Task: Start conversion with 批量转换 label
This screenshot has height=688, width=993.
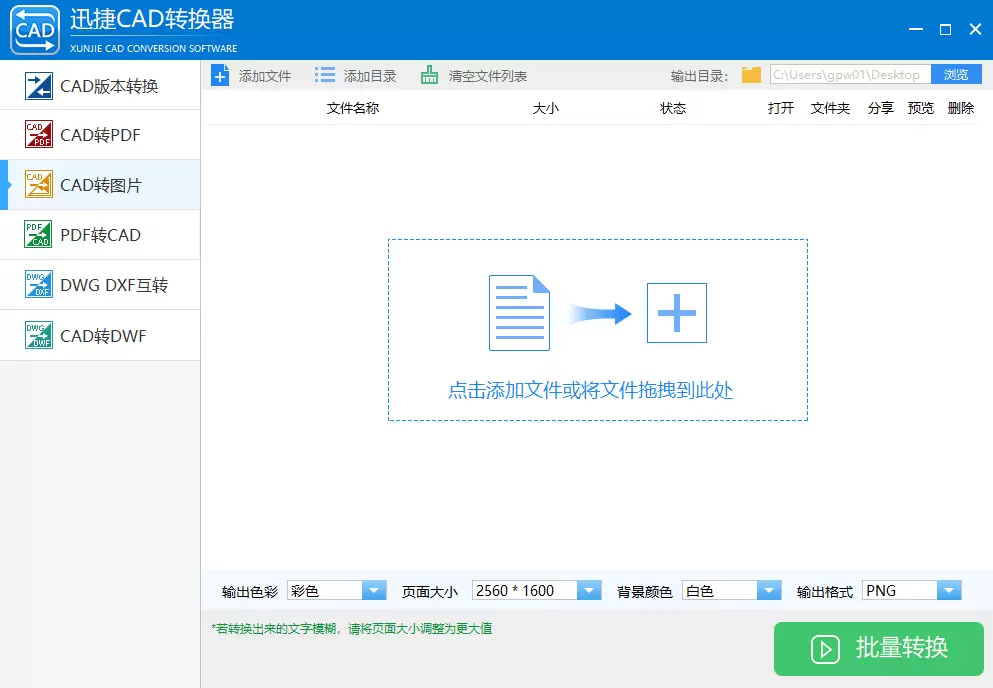Action: click(902, 647)
